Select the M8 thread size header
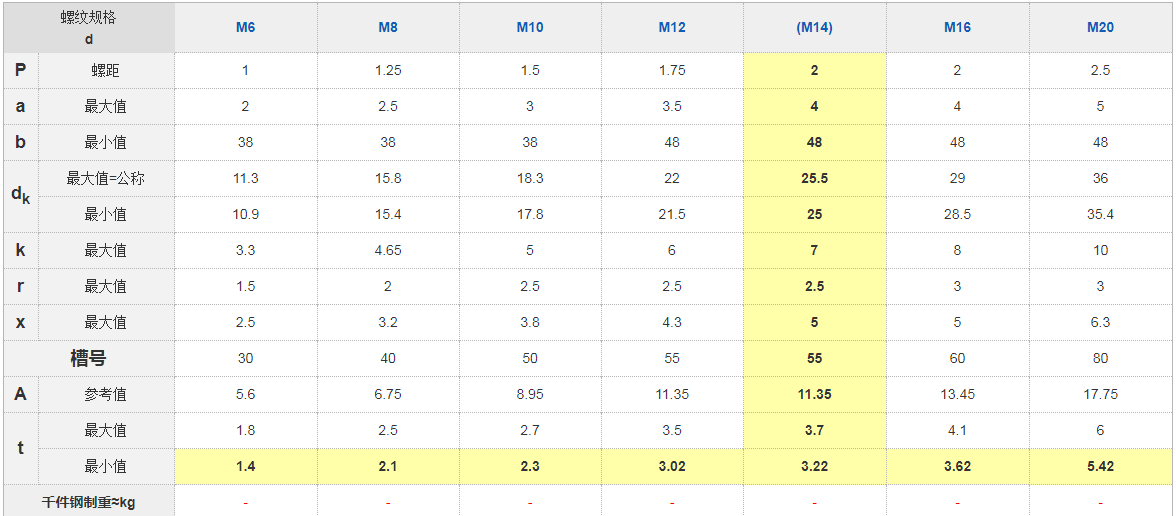1176x516 pixels. point(388,27)
